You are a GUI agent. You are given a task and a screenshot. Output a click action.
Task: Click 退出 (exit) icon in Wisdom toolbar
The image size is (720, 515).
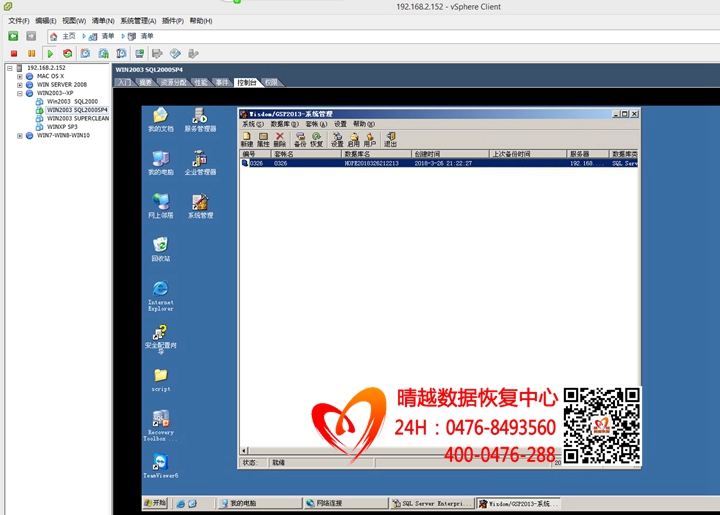click(x=390, y=139)
